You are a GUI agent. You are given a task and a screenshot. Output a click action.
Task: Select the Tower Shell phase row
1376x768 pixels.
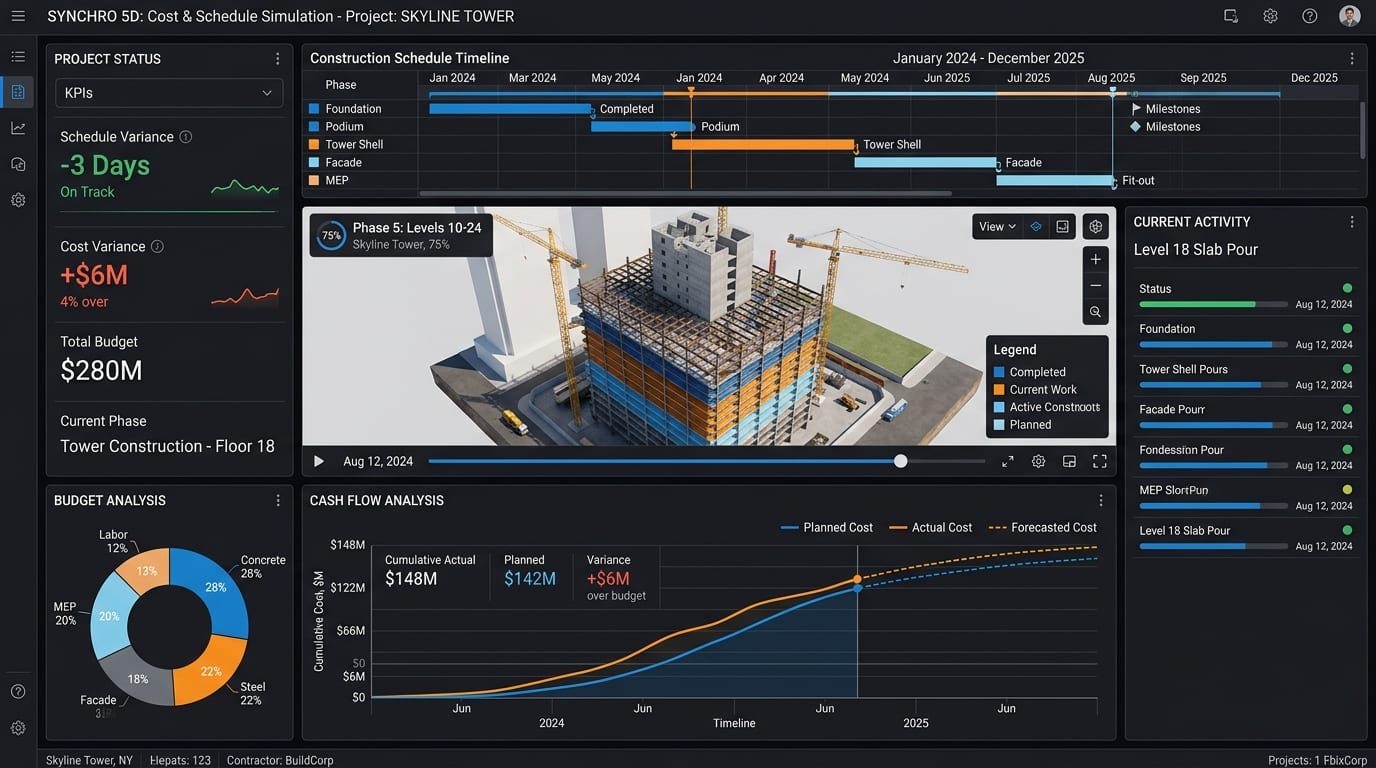tap(354, 144)
